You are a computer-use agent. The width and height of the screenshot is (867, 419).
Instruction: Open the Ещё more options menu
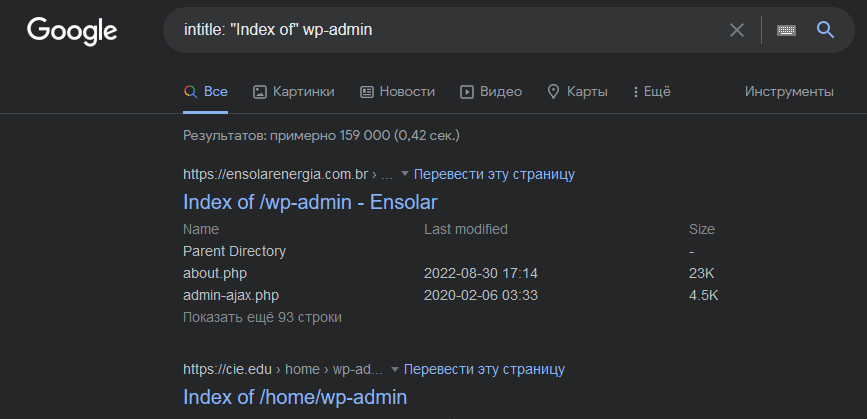click(651, 92)
